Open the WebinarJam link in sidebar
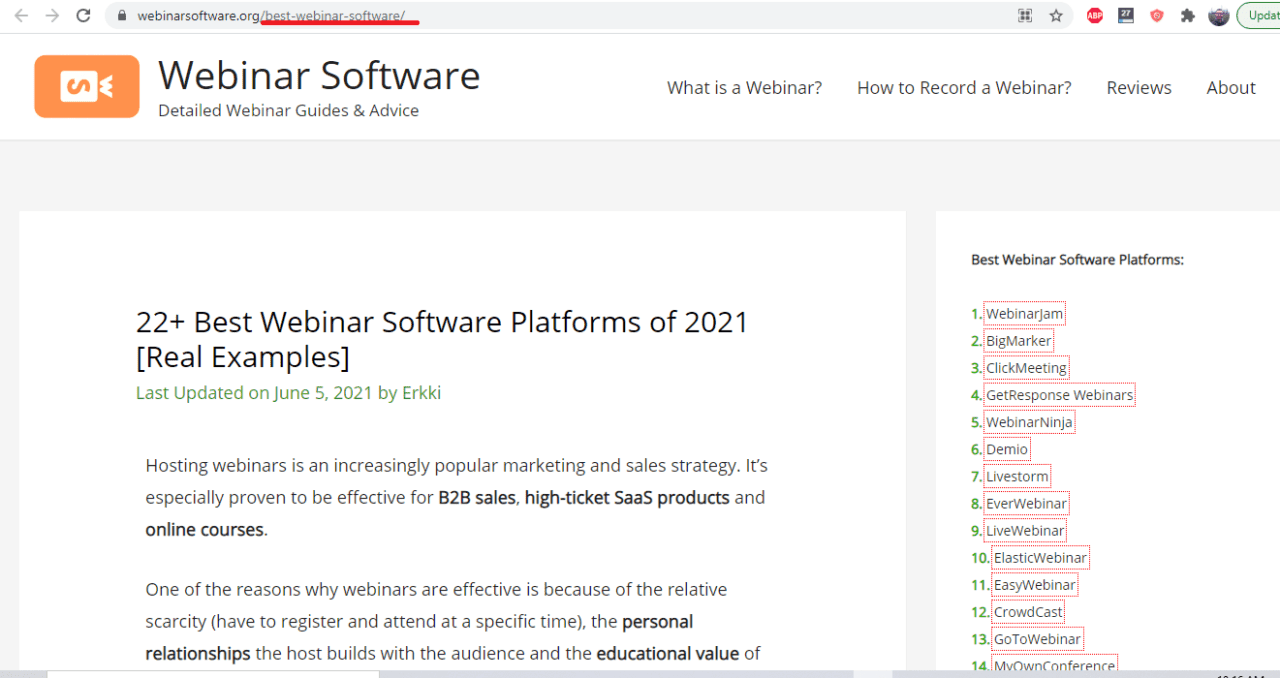Image resolution: width=1280 pixels, height=678 pixels. (x=1024, y=313)
